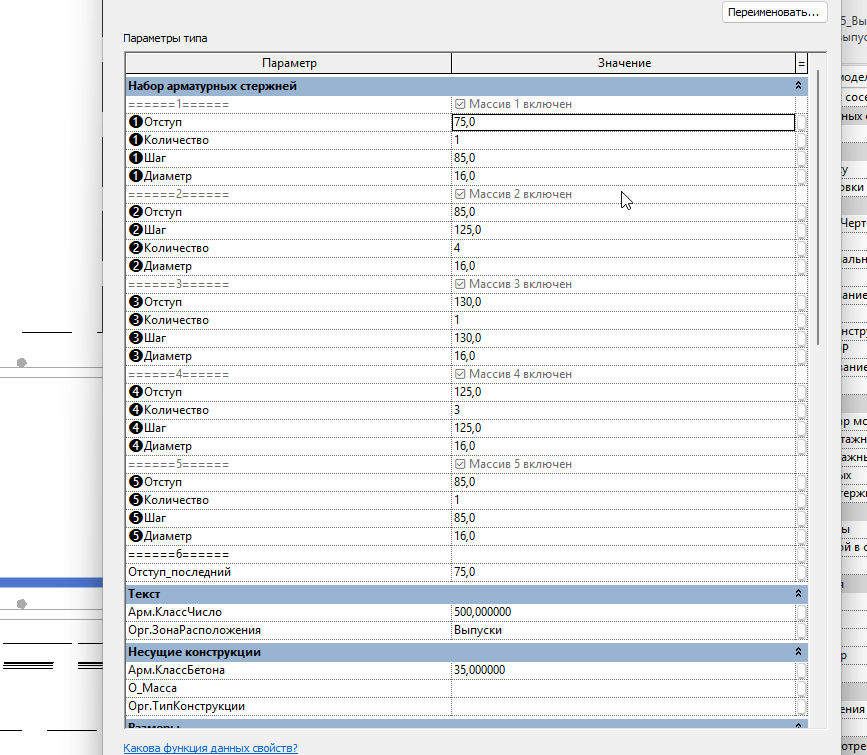Image resolution: width=867 pixels, height=755 pixels.
Task: Collapse the Несущие конструкции group
Action: (798, 652)
